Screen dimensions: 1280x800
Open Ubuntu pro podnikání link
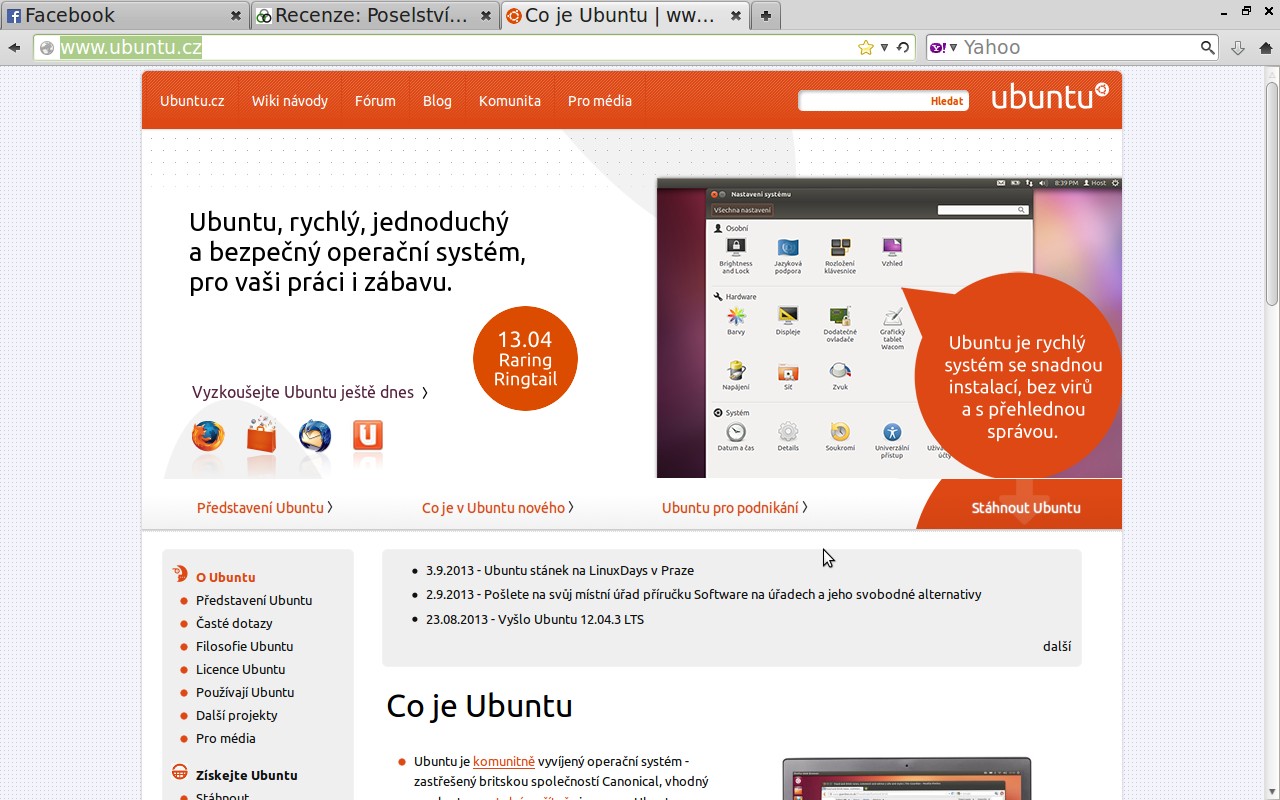735,508
